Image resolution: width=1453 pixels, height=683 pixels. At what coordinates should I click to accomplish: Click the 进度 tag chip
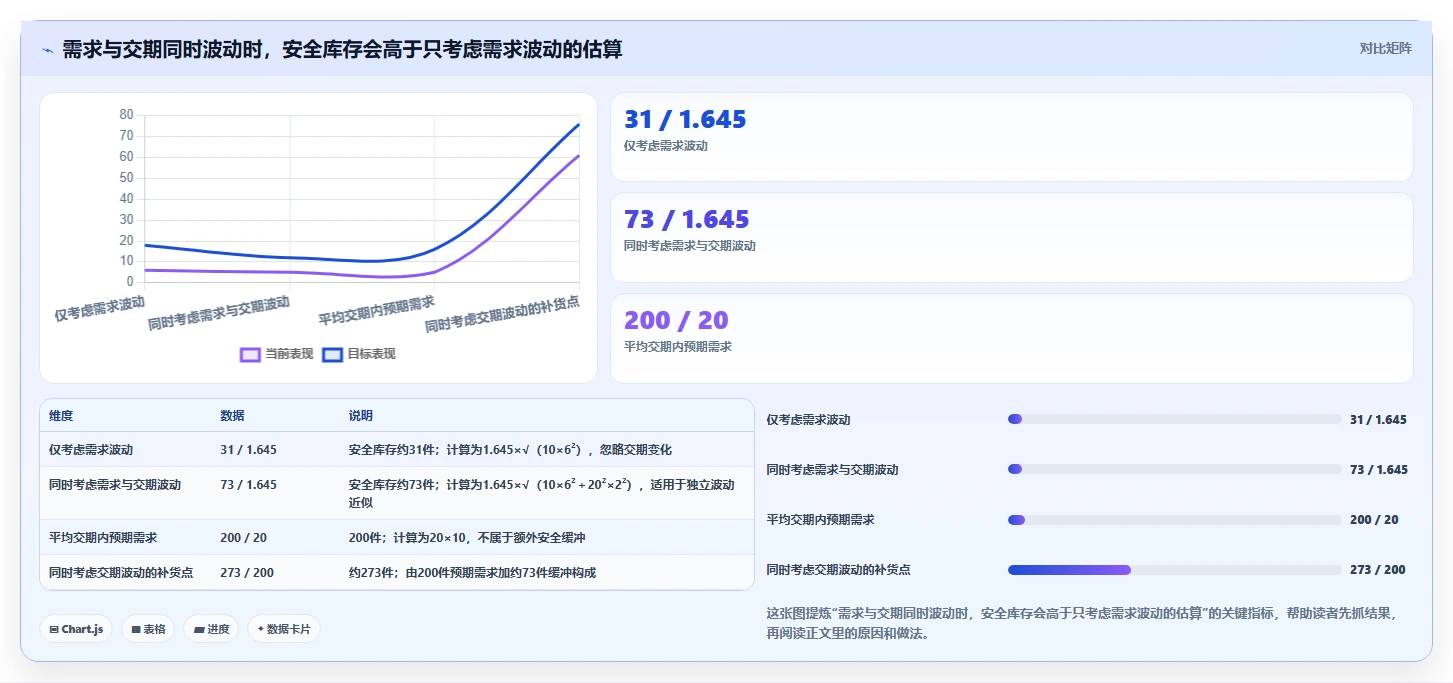point(211,629)
